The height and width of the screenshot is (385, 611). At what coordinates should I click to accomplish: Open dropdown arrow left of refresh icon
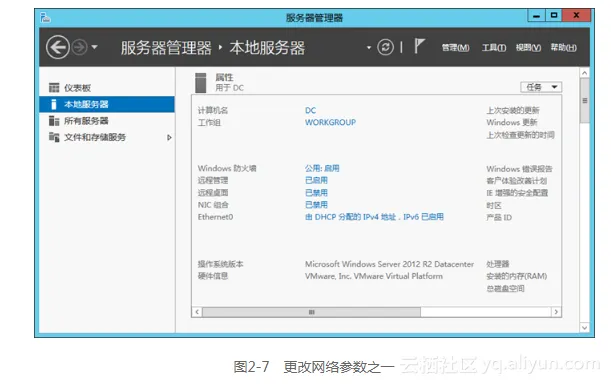369,48
